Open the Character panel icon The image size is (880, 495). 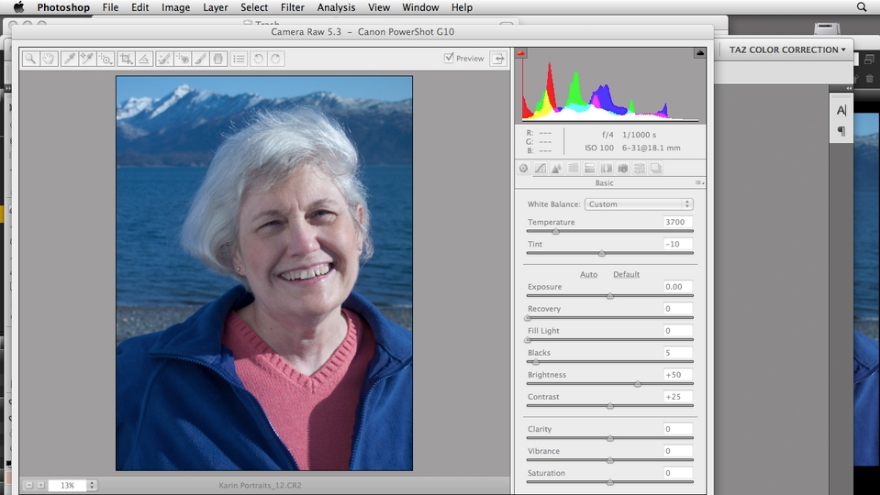[841, 111]
